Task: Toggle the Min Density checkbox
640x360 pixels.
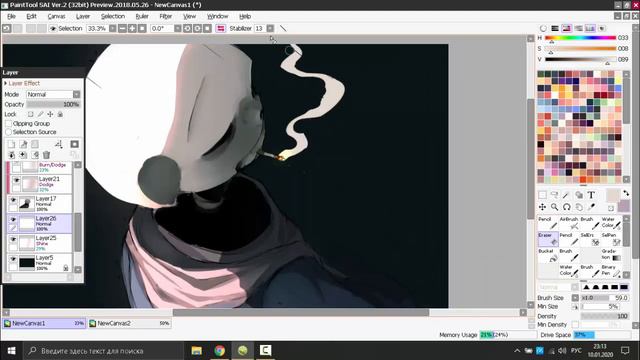Action: click(575, 324)
